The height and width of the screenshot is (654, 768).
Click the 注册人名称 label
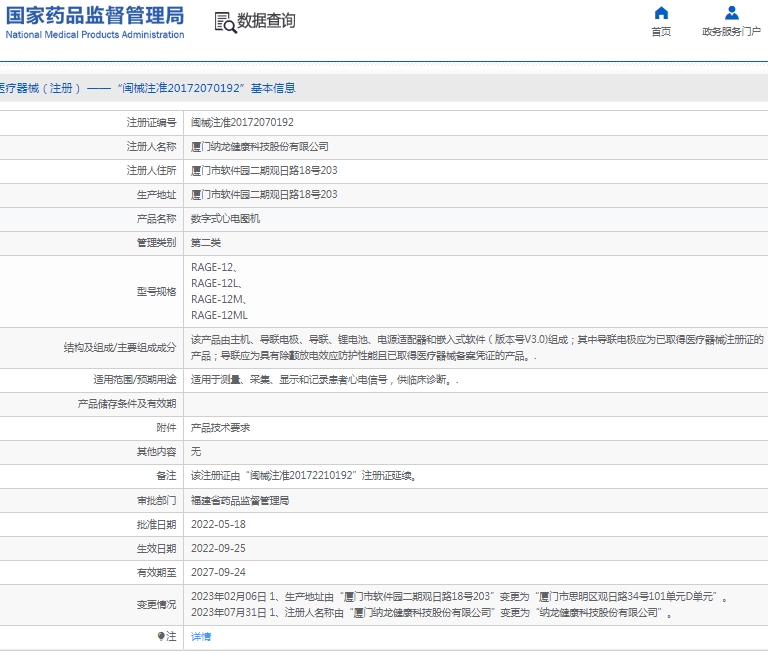[x=151, y=146]
